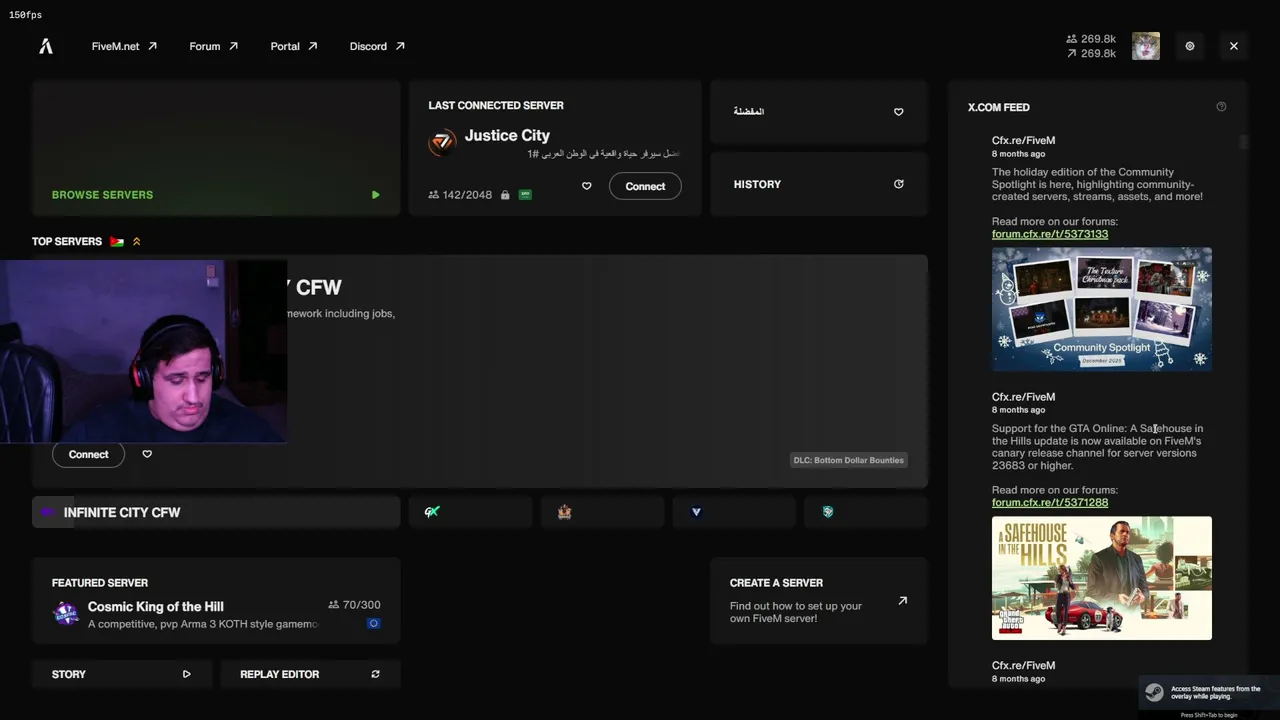Close the launcher with the X button

click(1234, 46)
